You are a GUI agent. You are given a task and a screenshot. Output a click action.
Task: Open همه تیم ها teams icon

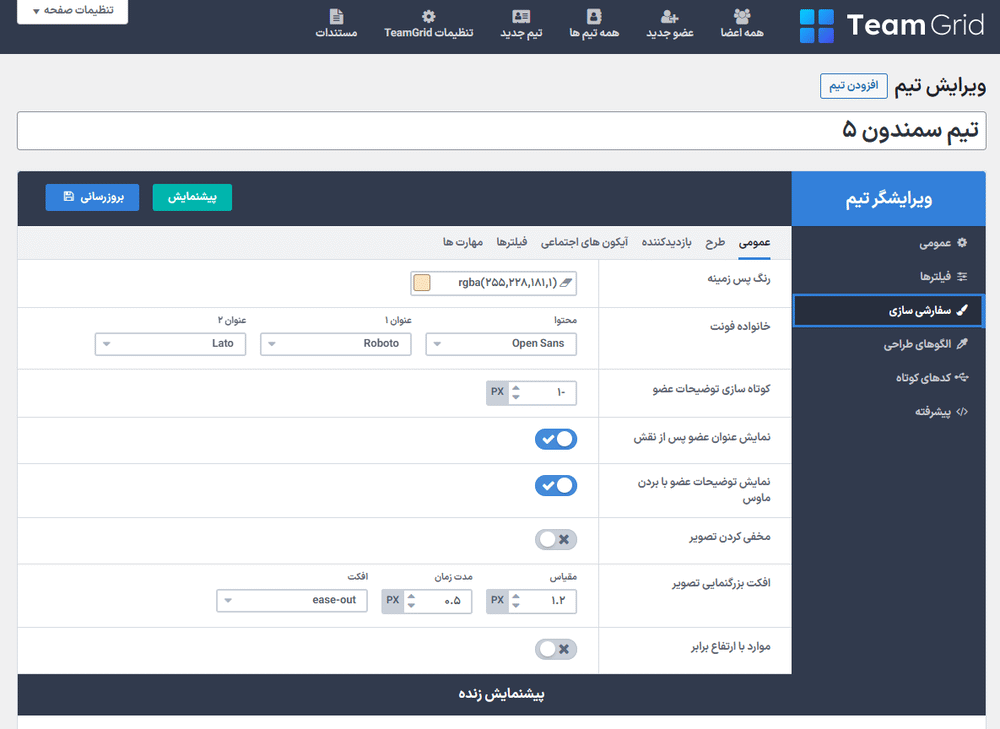[x=595, y=17]
